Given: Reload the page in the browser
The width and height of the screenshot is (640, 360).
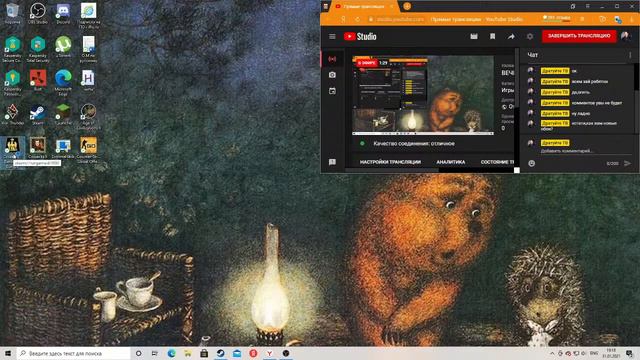Looking at the screenshot, I should pyautogui.click(x=357, y=19).
